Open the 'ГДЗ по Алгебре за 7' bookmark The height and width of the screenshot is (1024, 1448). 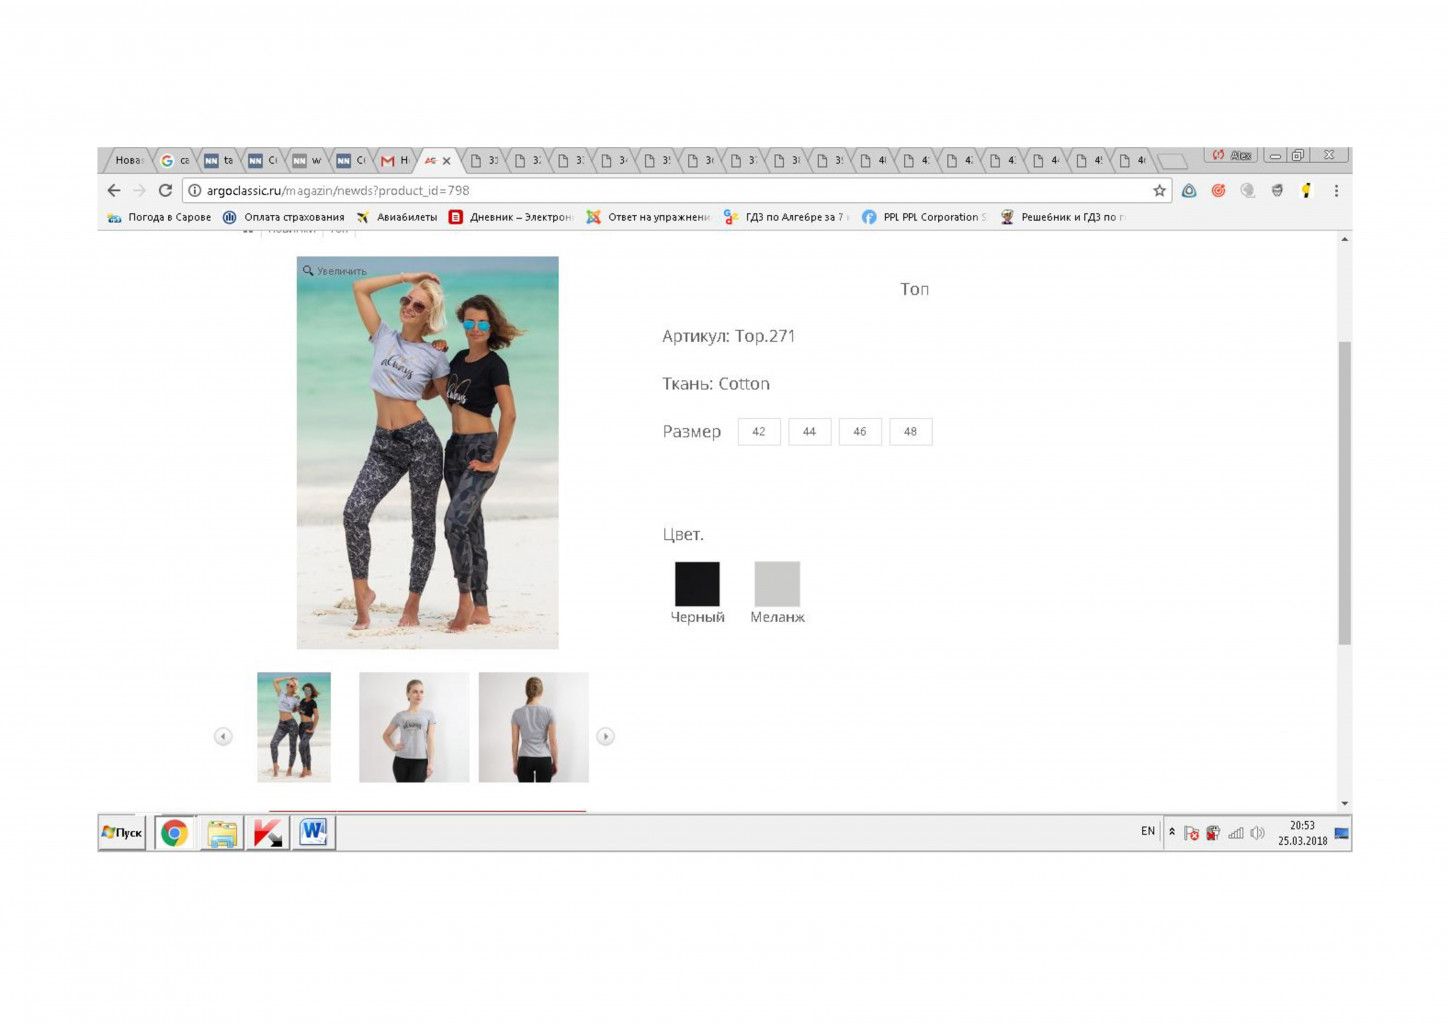[x=785, y=217]
